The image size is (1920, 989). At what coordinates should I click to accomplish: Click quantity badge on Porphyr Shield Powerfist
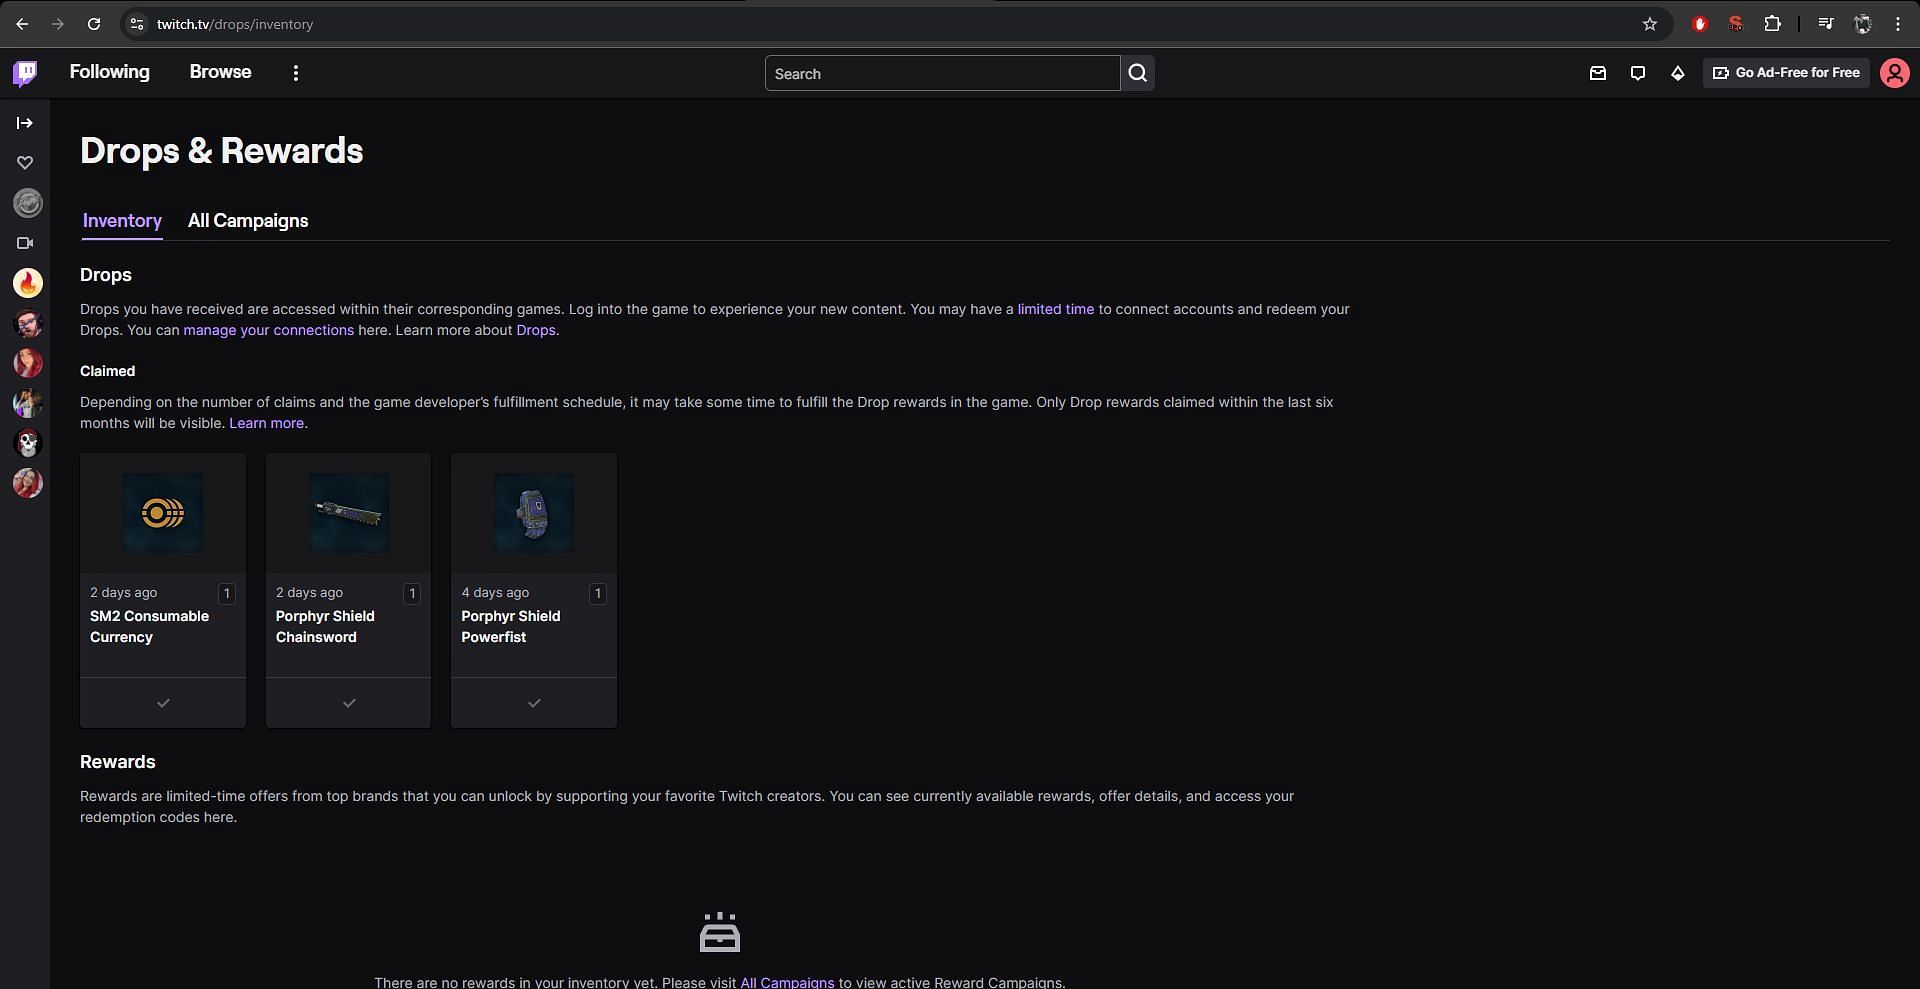tap(598, 594)
